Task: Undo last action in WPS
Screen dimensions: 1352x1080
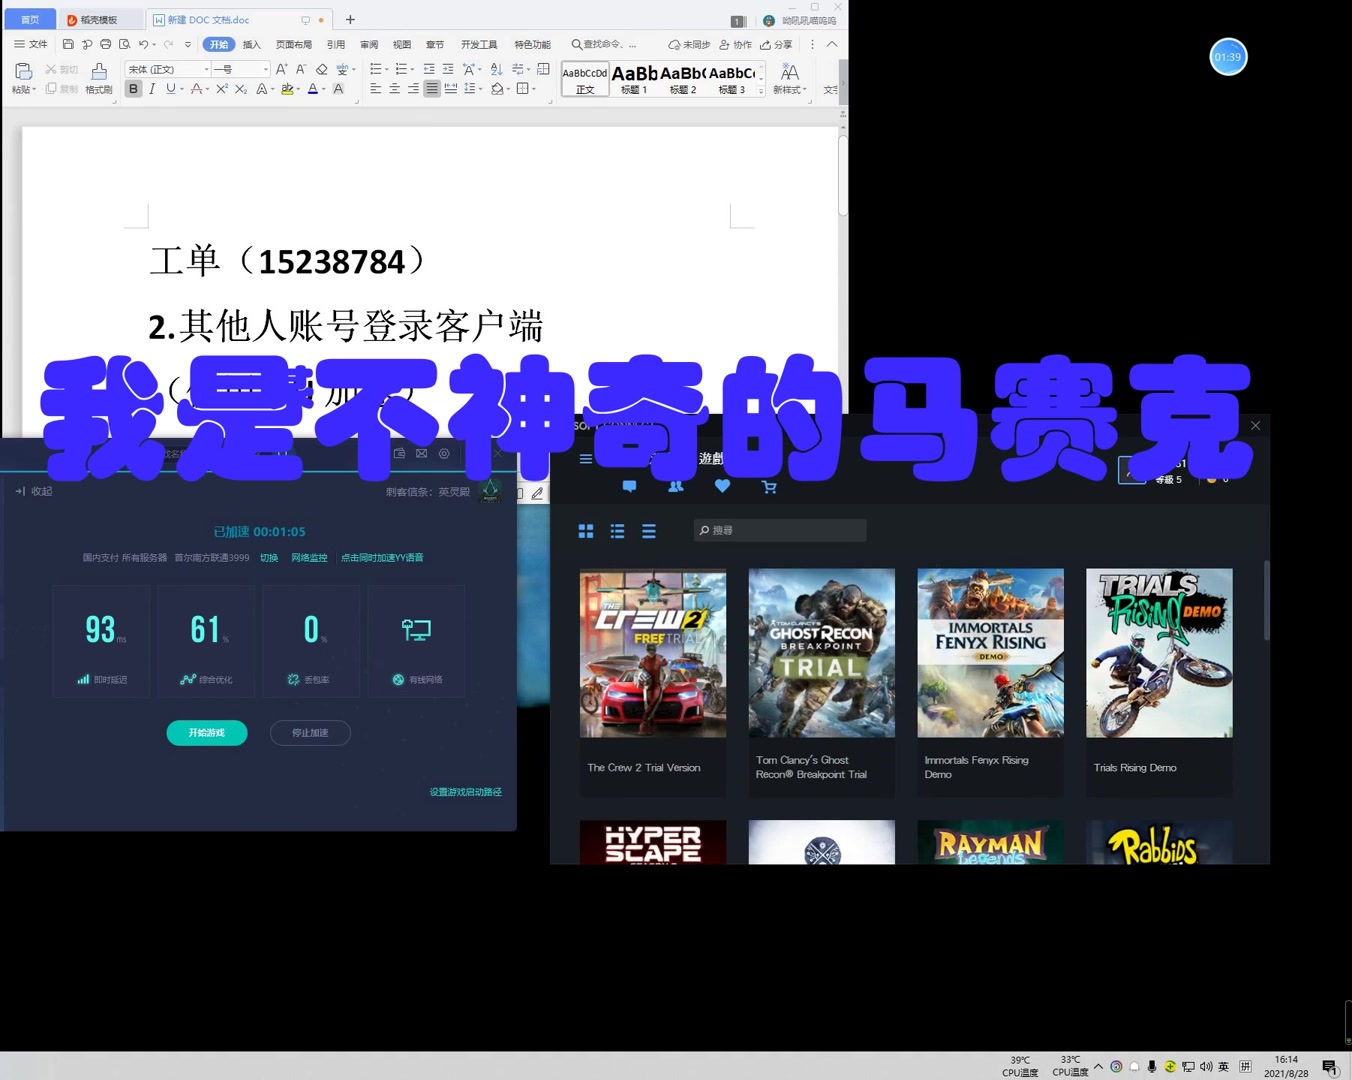Action: click(x=144, y=44)
